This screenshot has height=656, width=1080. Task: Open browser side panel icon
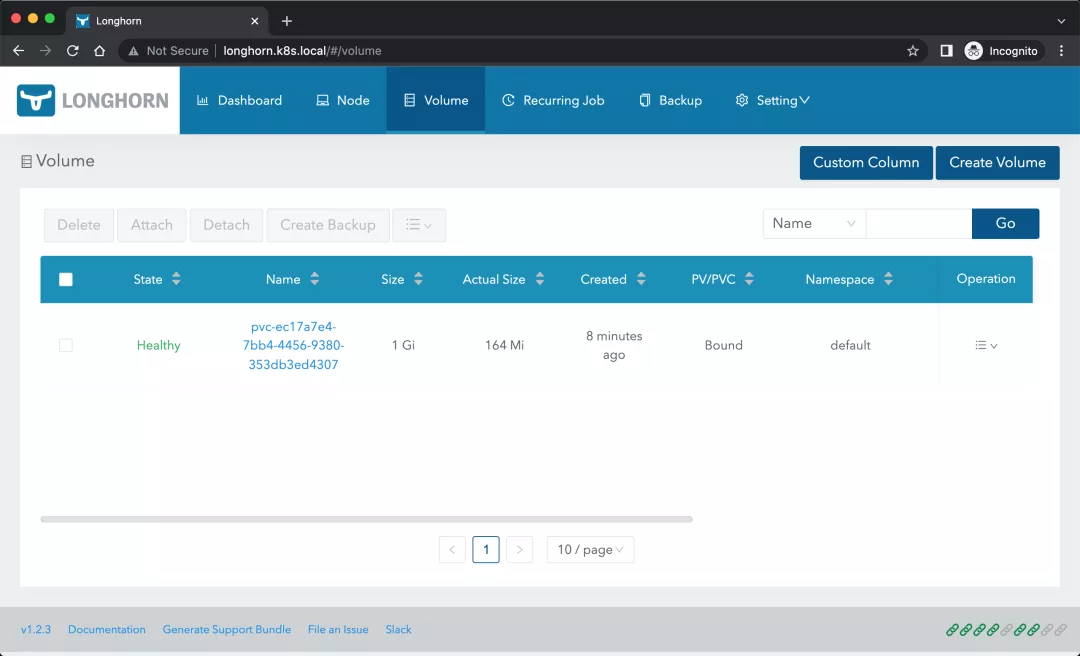point(946,51)
